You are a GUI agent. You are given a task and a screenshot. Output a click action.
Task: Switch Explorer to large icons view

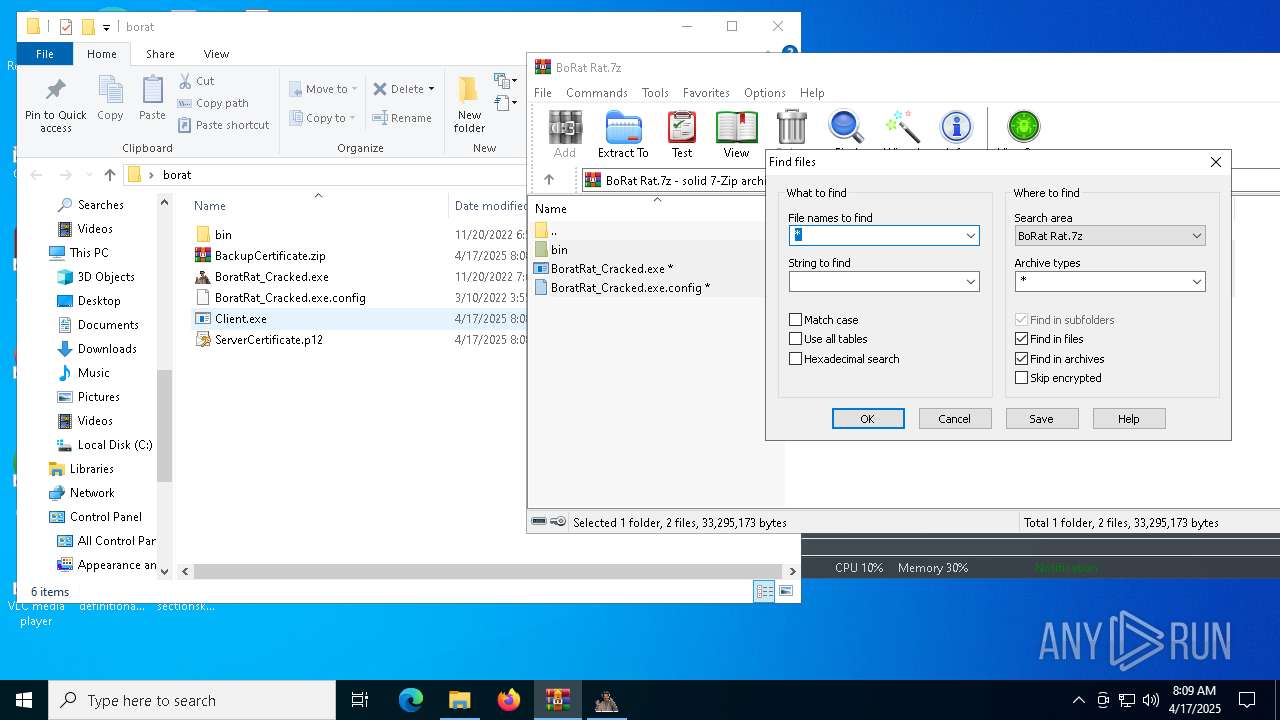pyautogui.click(x=786, y=591)
